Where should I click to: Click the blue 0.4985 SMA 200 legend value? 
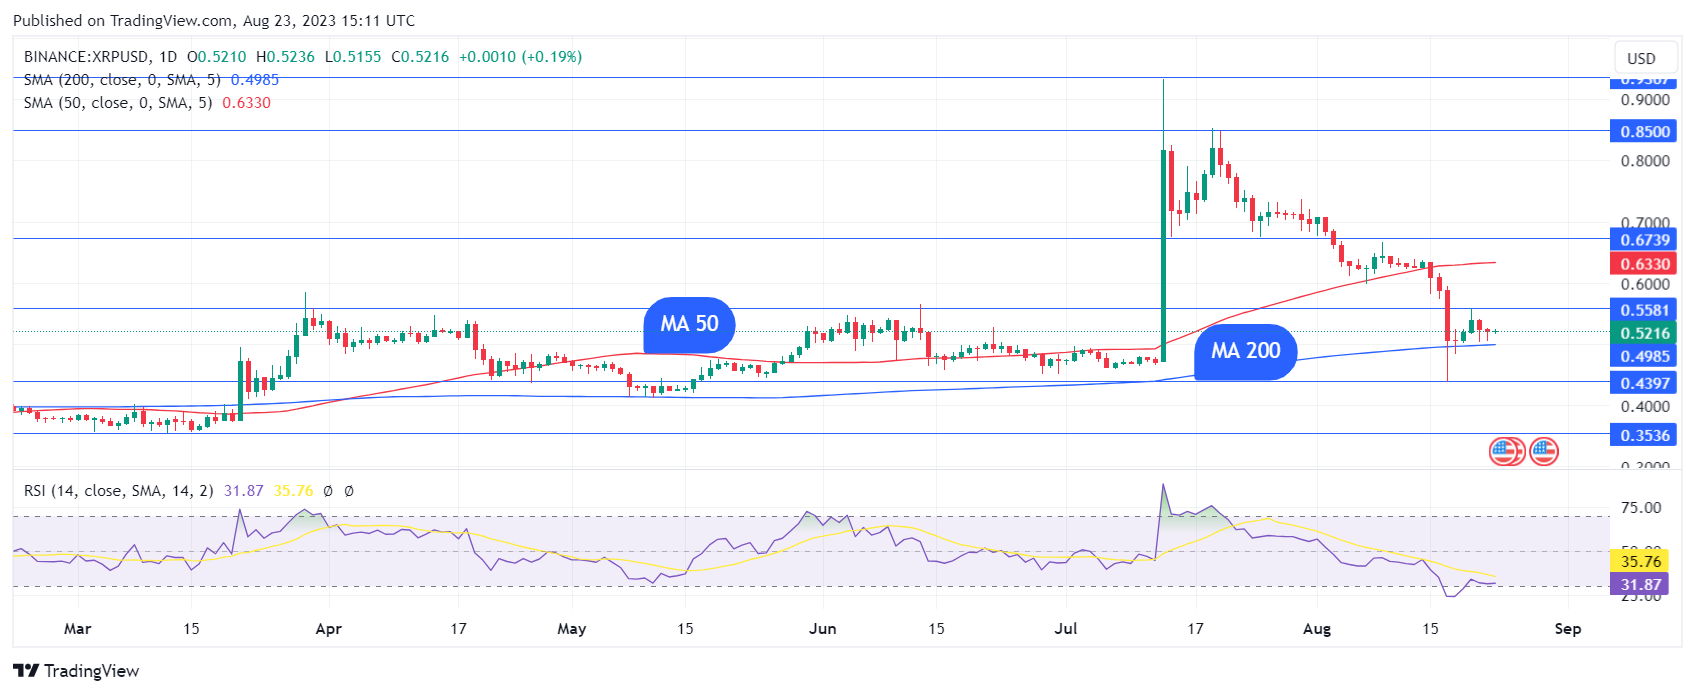coord(255,80)
